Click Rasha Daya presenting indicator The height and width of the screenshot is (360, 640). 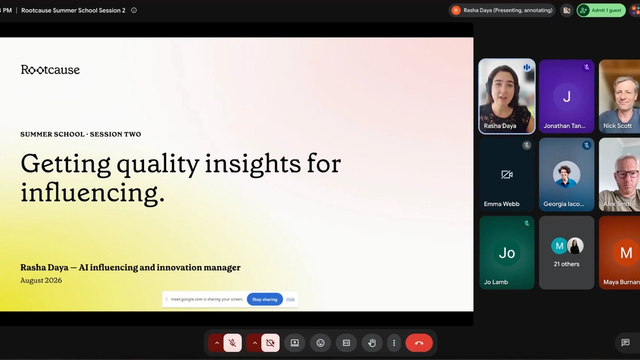coord(502,10)
